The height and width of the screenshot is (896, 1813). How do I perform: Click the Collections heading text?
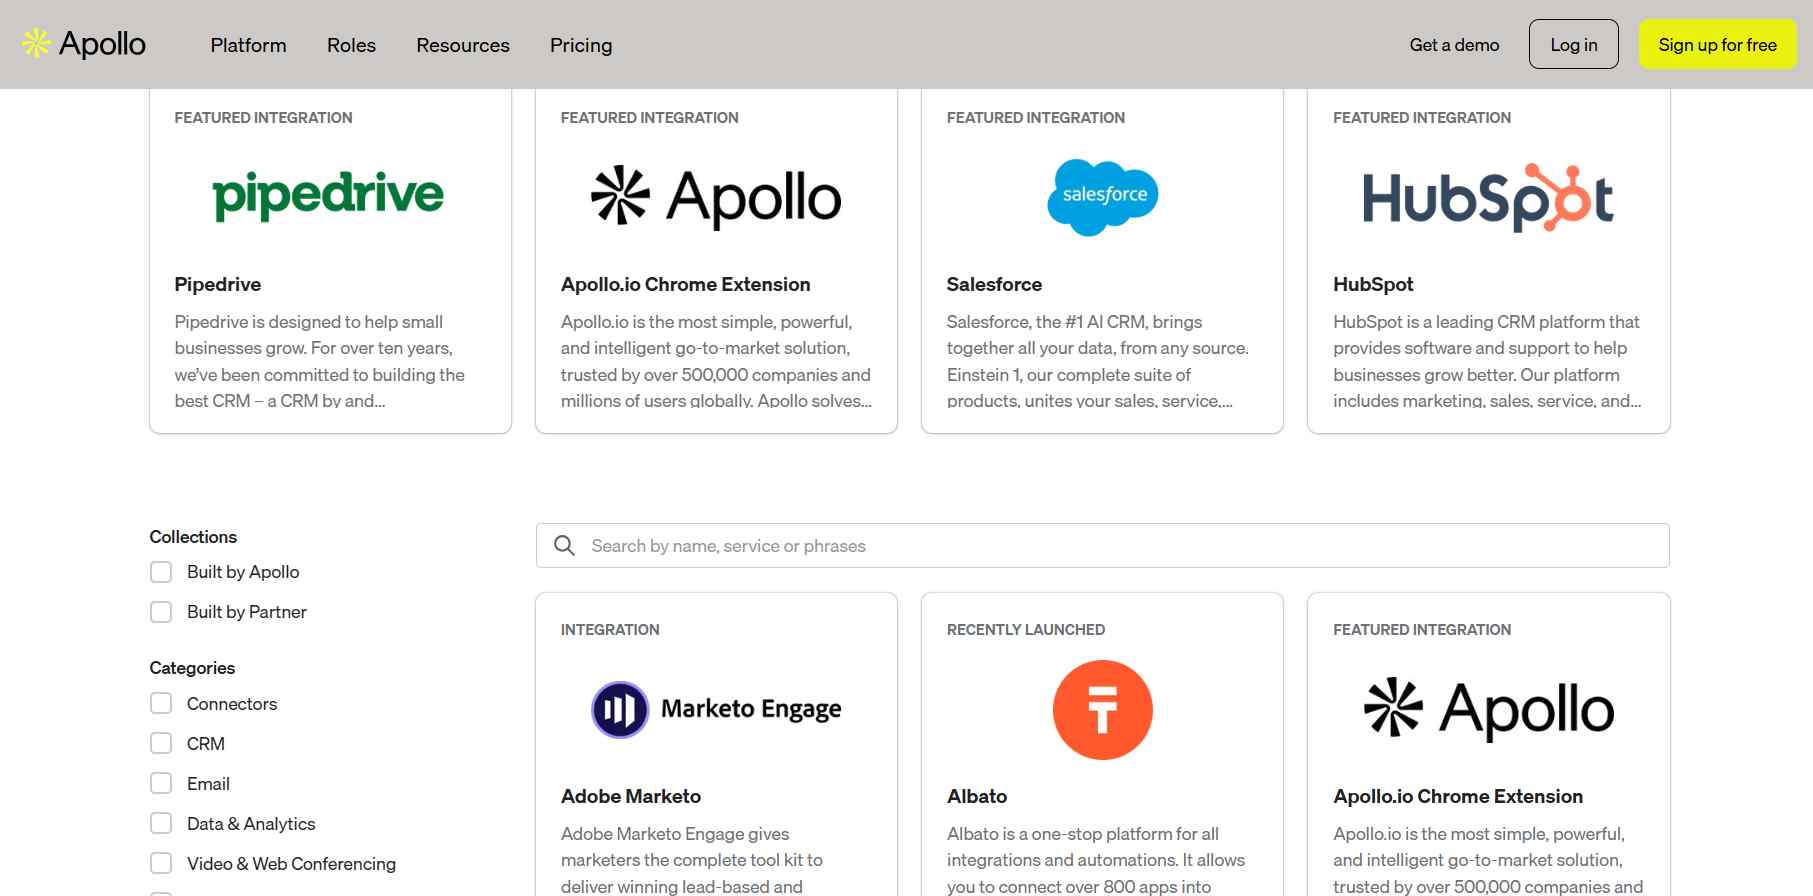tap(193, 537)
